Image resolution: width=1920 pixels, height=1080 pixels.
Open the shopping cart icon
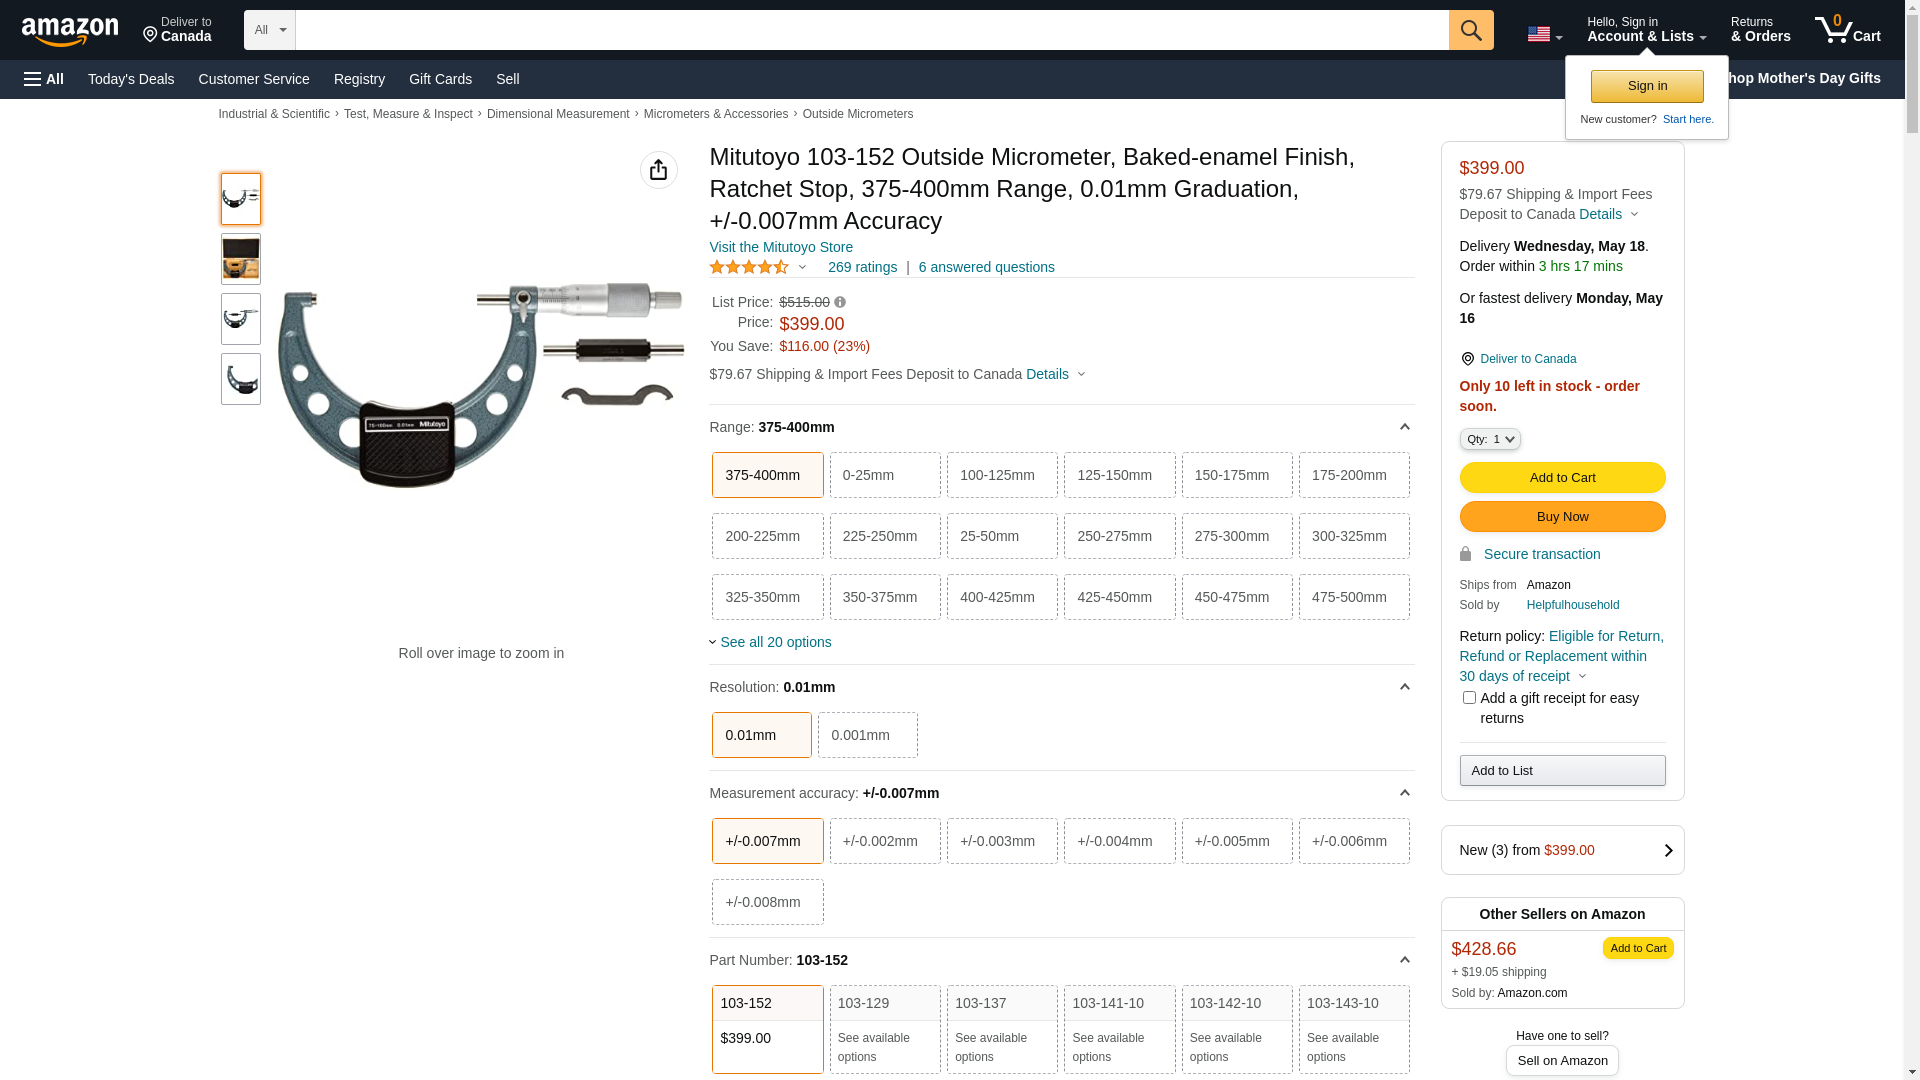point(1846,30)
